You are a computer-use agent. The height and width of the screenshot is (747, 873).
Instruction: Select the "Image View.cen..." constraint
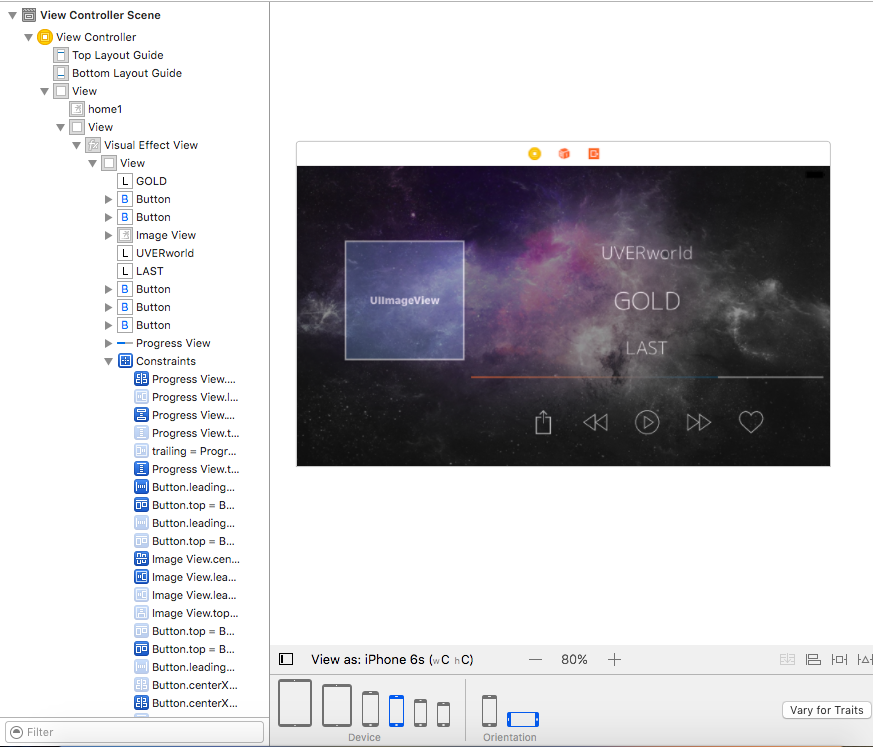(x=195, y=559)
